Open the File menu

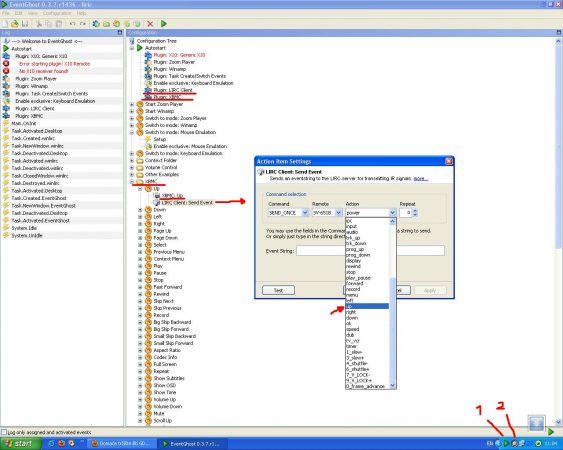tap(5, 13)
